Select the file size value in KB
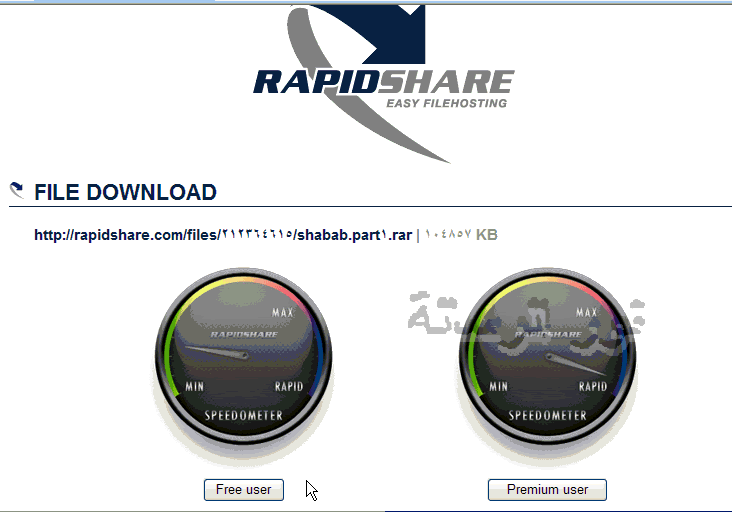The width and height of the screenshot is (732, 512). pyautogui.click(x=461, y=234)
